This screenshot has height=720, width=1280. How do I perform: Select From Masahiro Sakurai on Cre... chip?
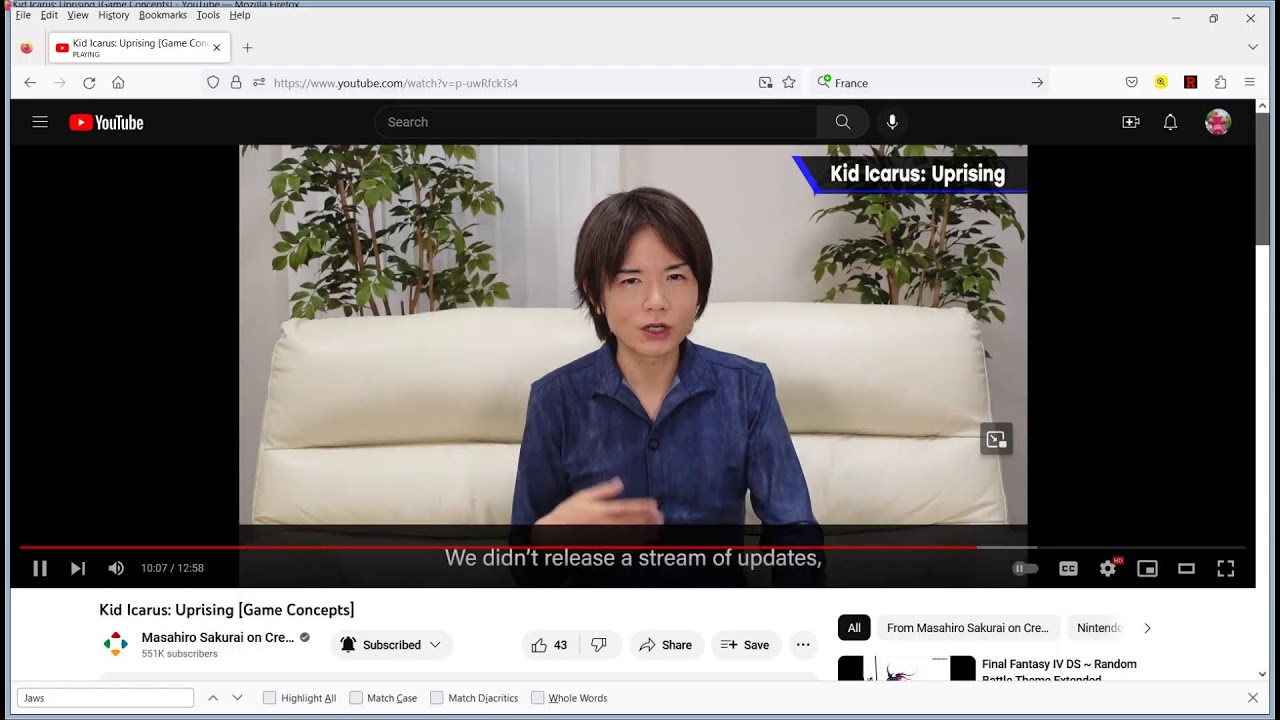pyautogui.click(x=967, y=628)
